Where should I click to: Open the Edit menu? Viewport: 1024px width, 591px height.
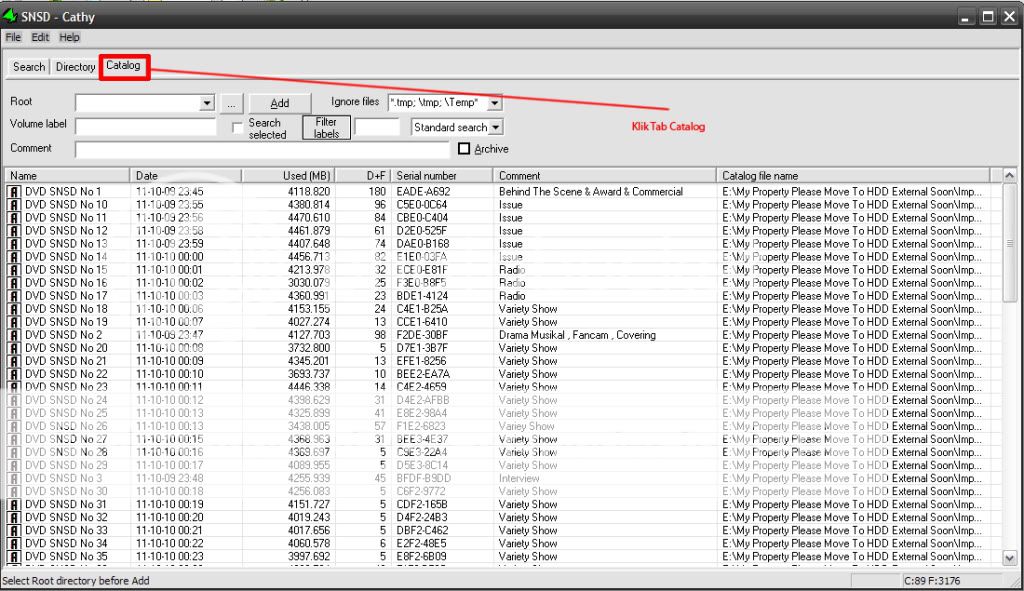(40, 37)
